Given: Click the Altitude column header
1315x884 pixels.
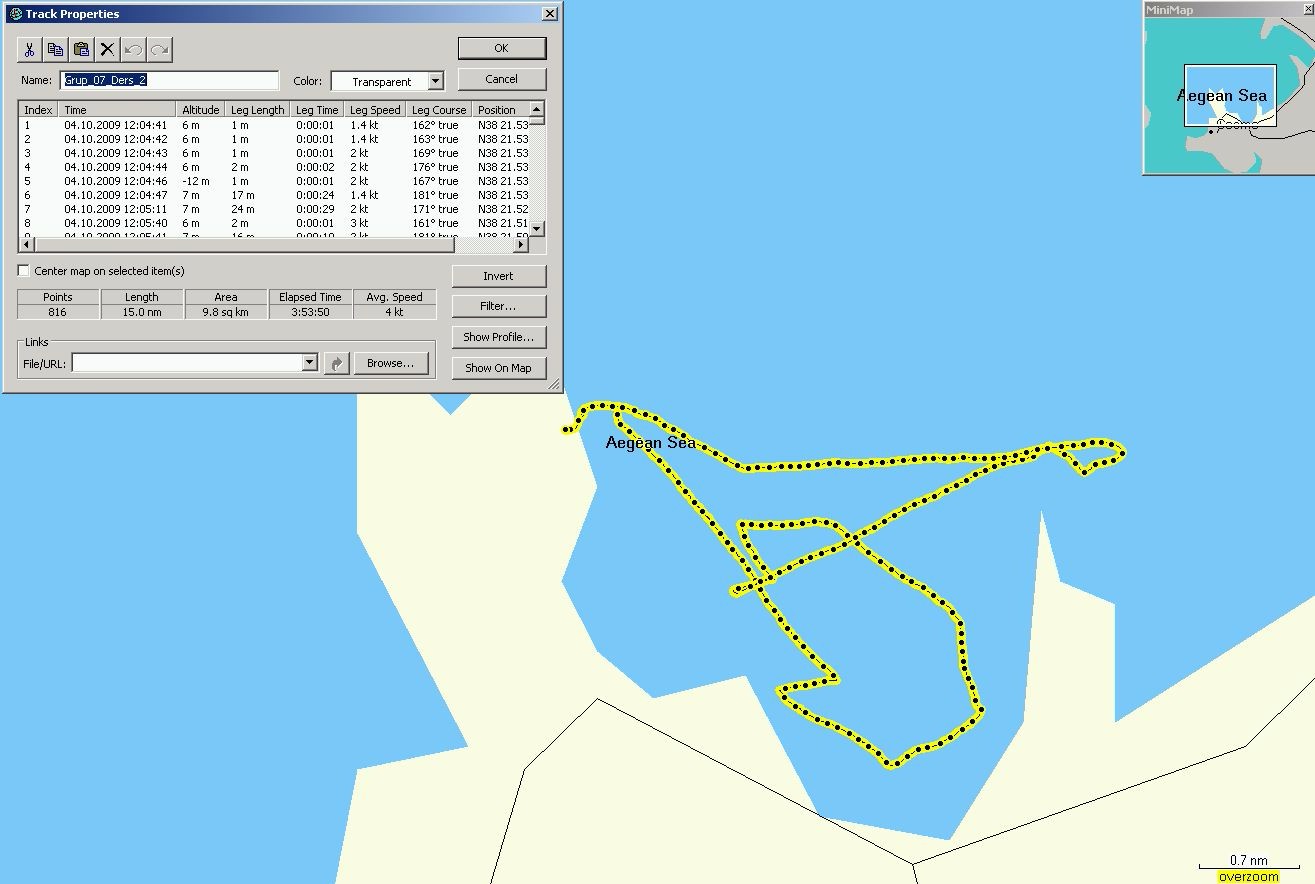Looking at the screenshot, I should coord(201,110).
